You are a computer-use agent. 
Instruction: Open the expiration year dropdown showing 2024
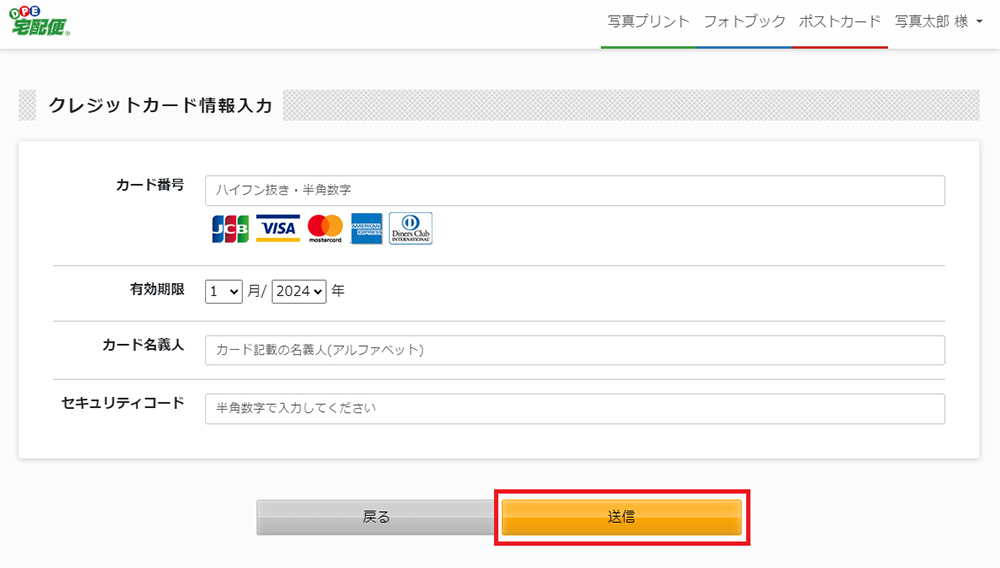299,291
